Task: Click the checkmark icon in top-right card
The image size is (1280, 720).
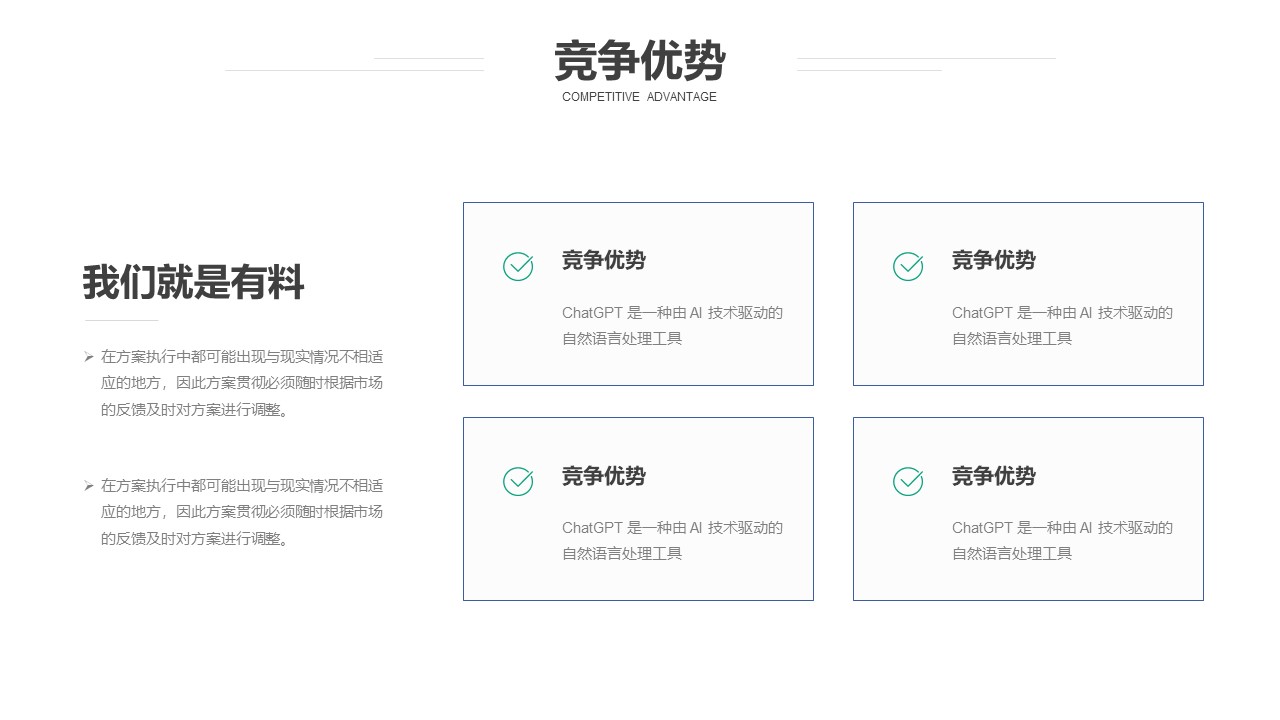Action: [908, 266]
